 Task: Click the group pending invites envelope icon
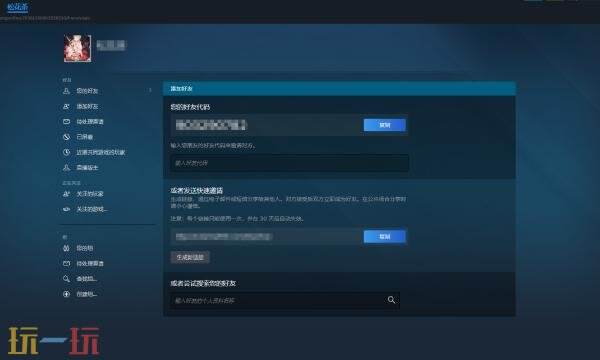66,264
